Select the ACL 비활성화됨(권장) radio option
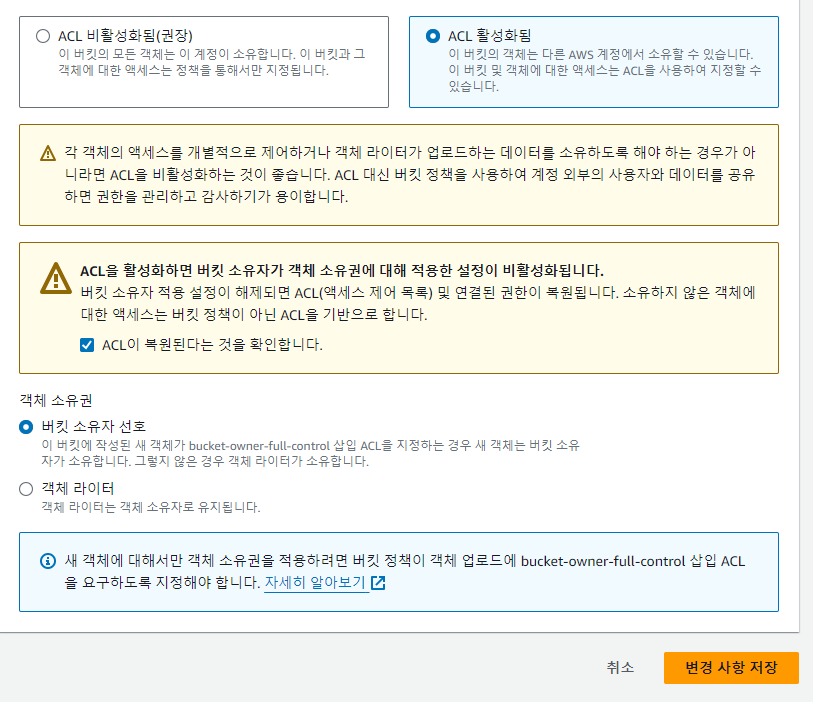The width and height of the screenshot is (813, 702). pos(43,36)
